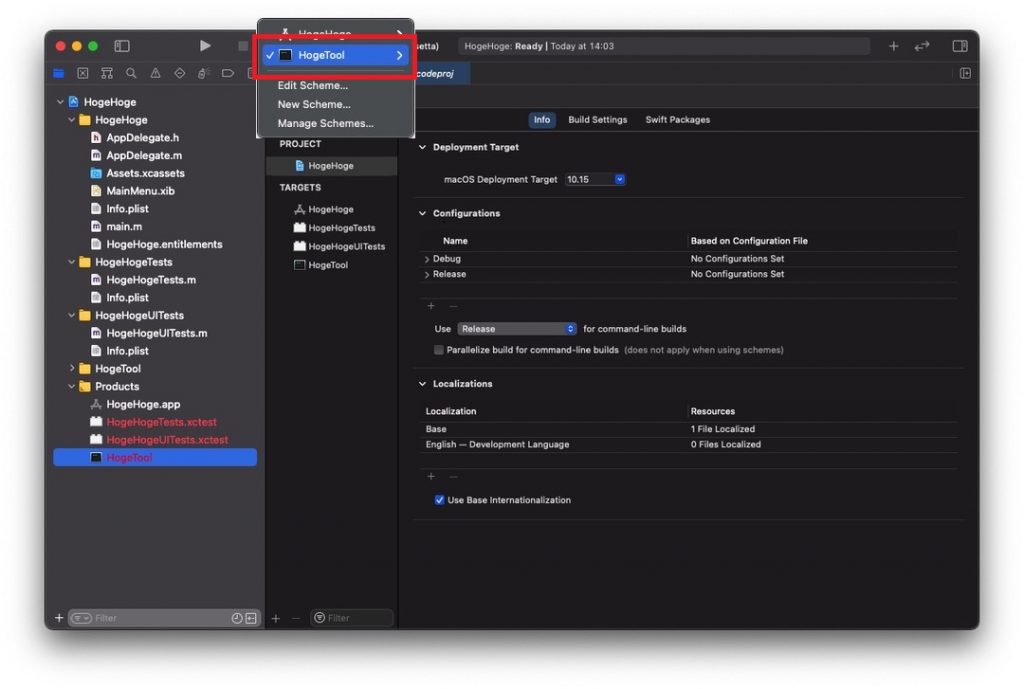
Task: Choose New Scheme… from the menu
Action: click(x=313, y=104)
